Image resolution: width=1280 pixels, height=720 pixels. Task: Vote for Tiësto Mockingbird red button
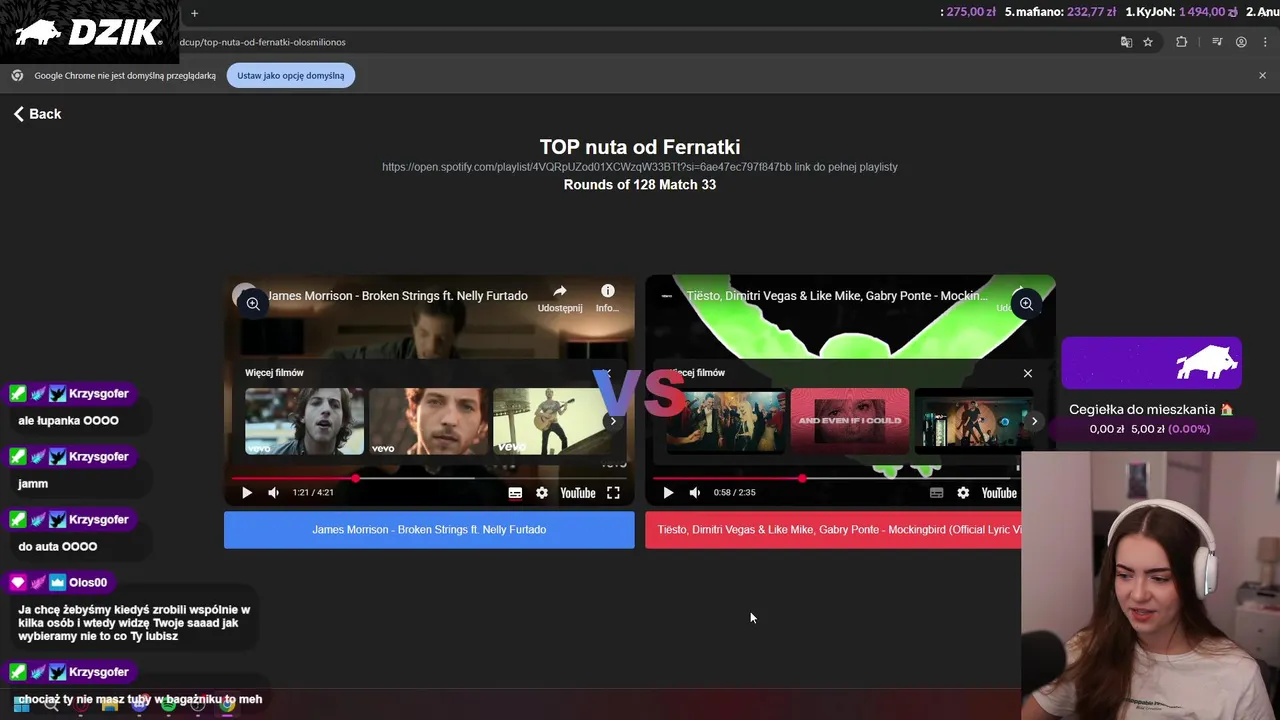[833, 530]
